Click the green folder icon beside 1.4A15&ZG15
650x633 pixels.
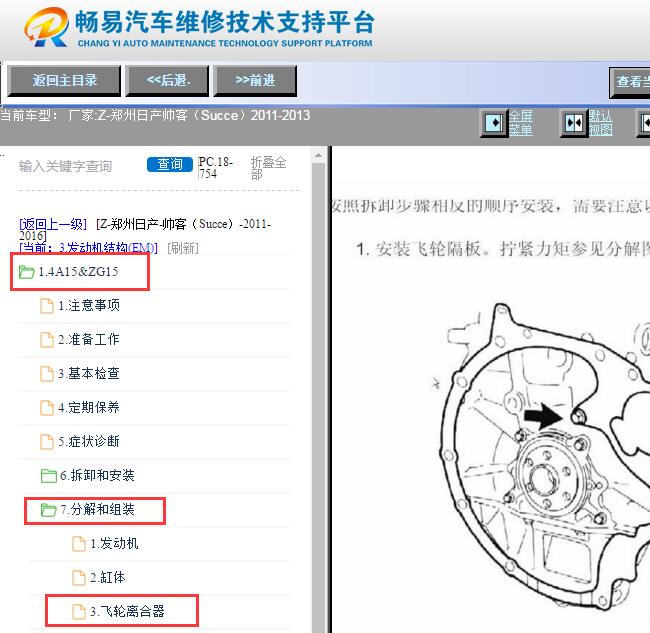point(27,272)
